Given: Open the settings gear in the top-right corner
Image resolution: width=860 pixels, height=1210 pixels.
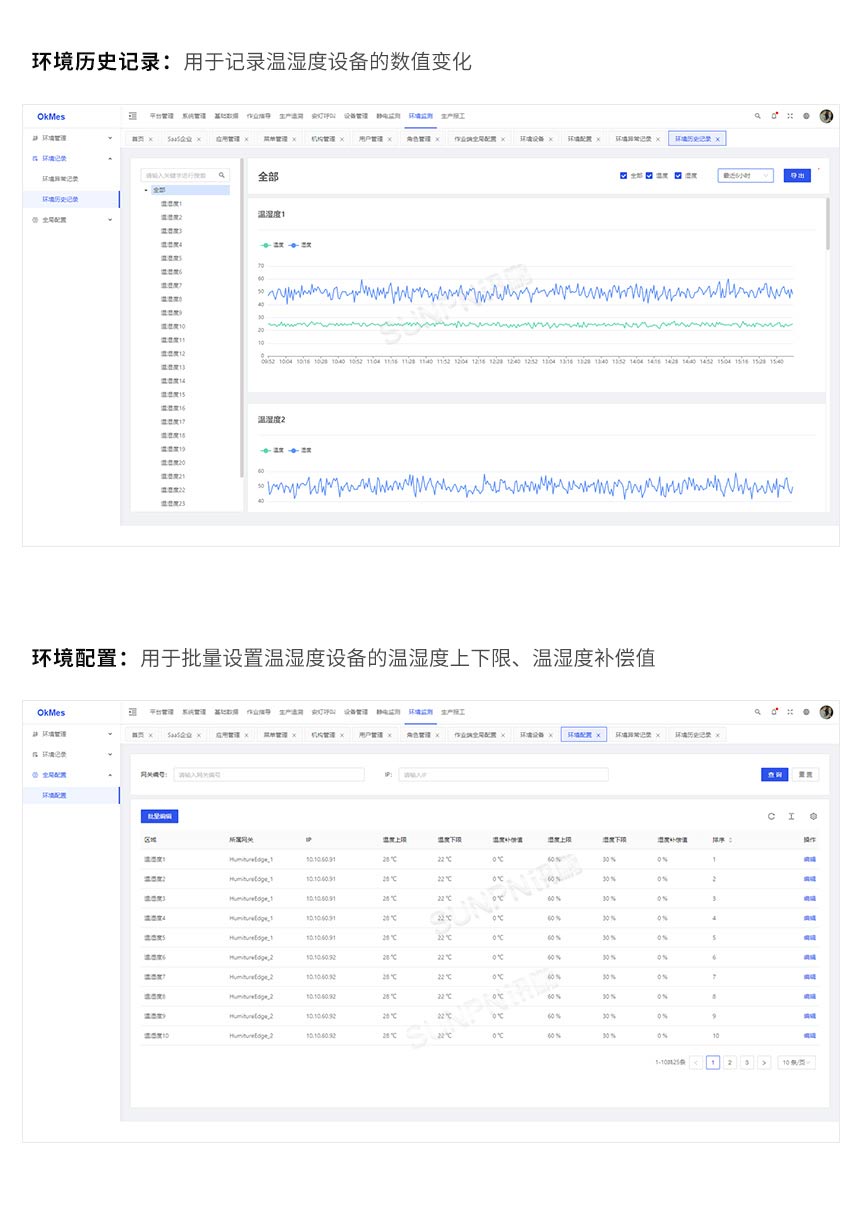Looking at the screenshot, I should click(806, 116).
